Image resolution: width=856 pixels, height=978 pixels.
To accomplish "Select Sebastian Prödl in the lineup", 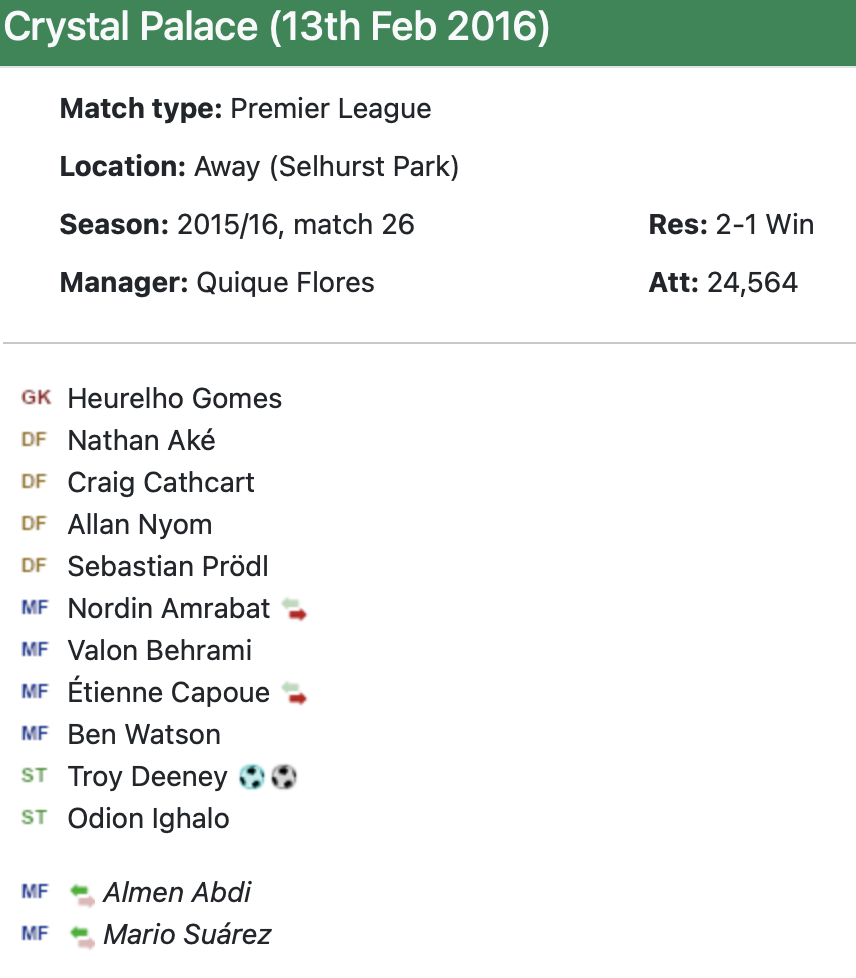I will (168, 566).
